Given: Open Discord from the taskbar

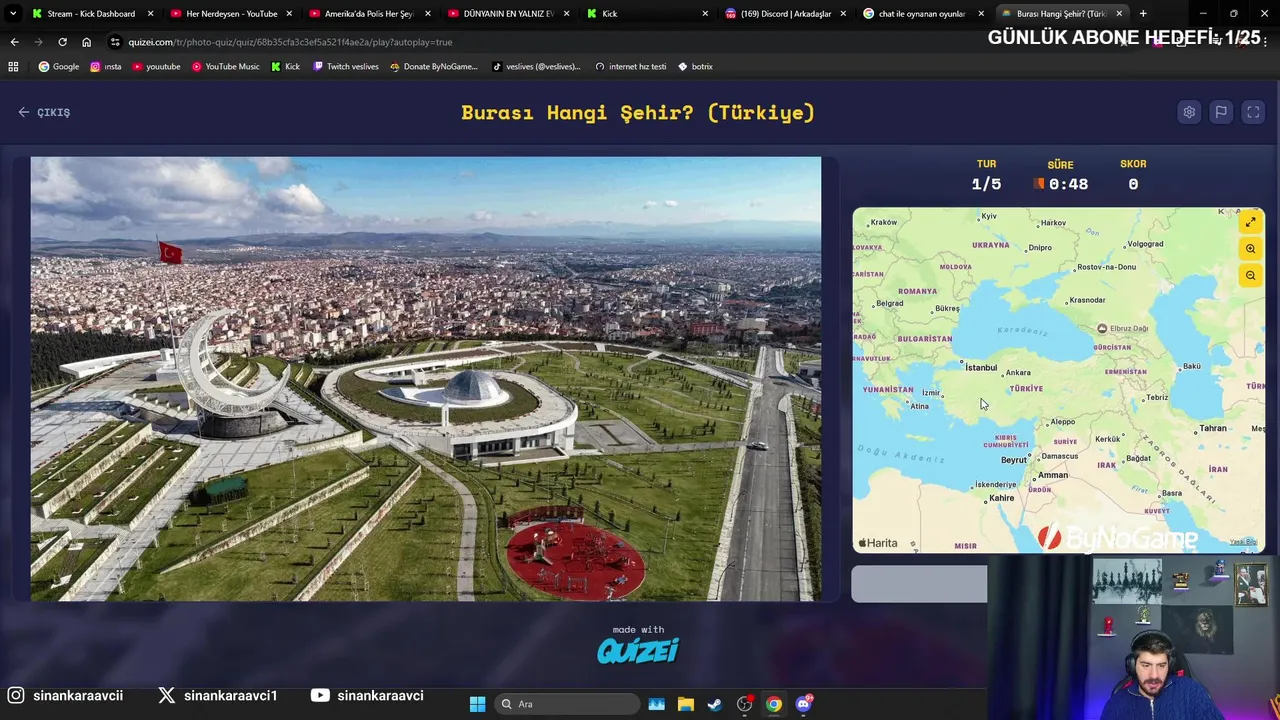Looking at the screenshot, I should point(804,704).
